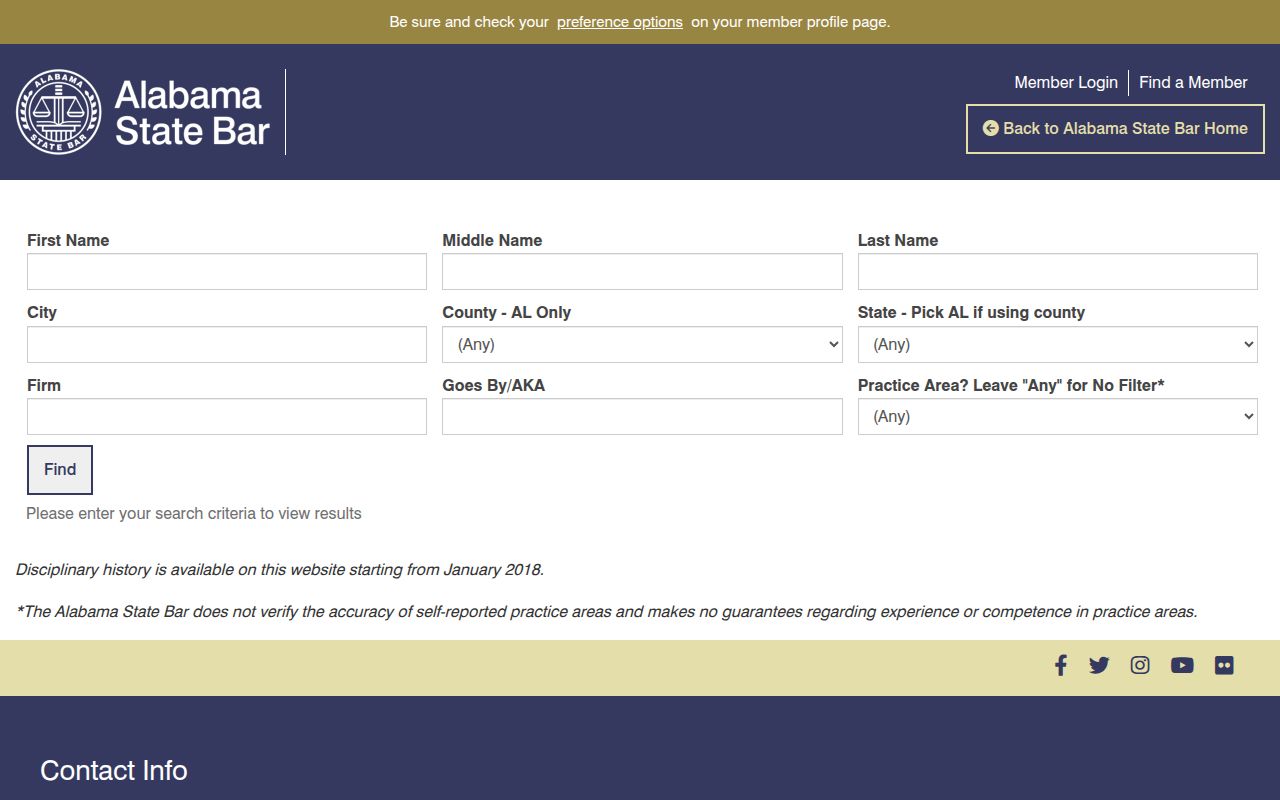Focus the Middle Name input field
The width and height of the screenshot is (1280, 800).
tap(642, 272)
